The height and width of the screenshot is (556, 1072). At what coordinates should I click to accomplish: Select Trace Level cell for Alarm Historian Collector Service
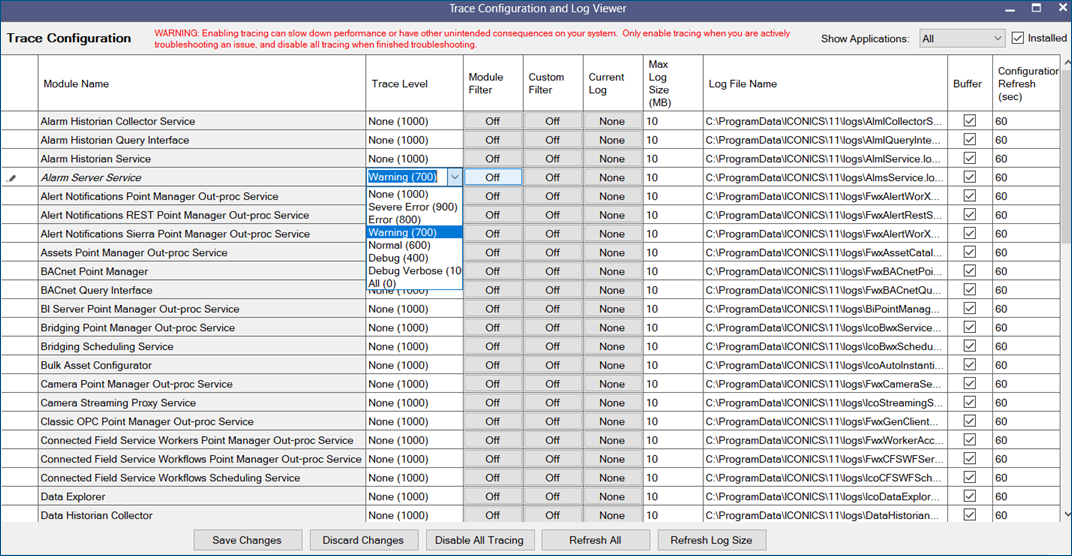click(x=414, y=121)
